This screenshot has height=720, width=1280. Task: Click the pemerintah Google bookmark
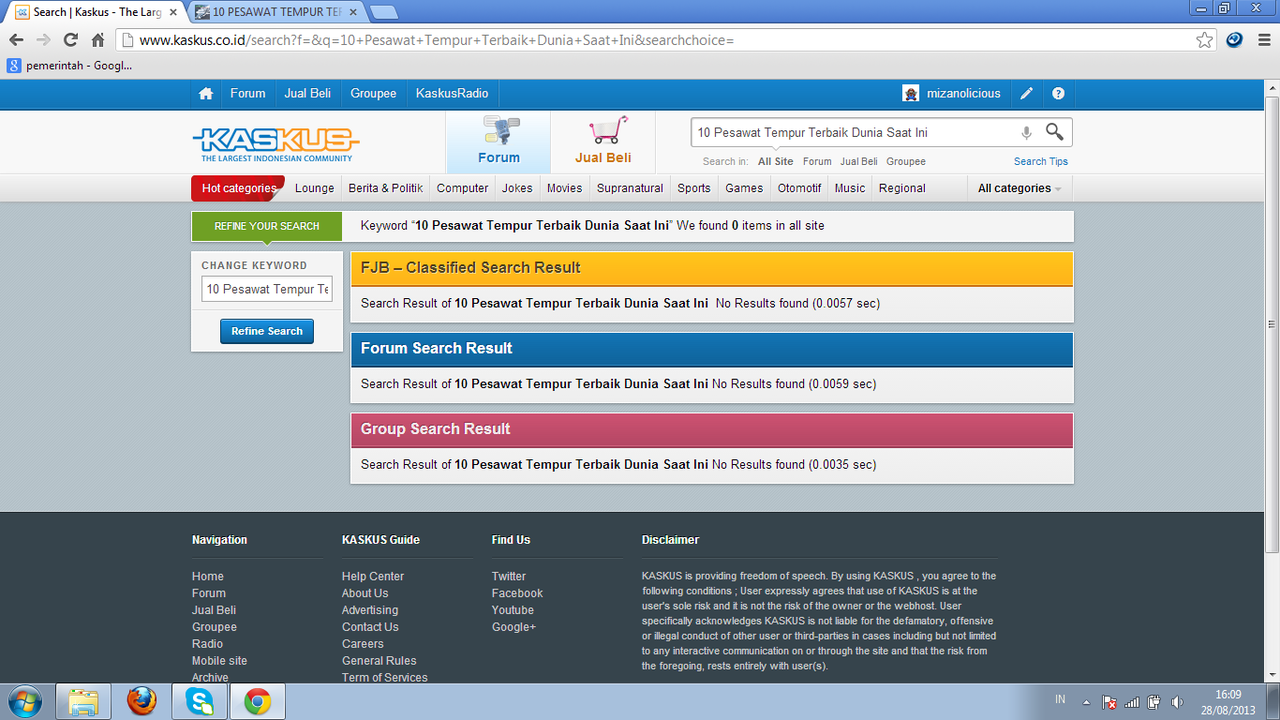tap(70, 66)
